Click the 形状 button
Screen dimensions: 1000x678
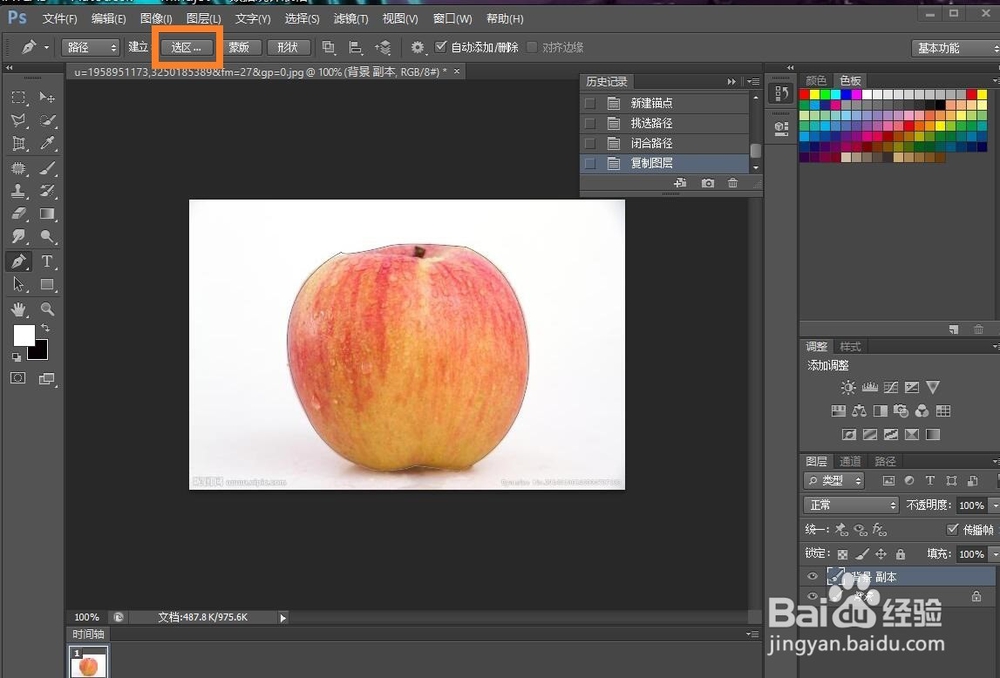click(x=288, y=47)
